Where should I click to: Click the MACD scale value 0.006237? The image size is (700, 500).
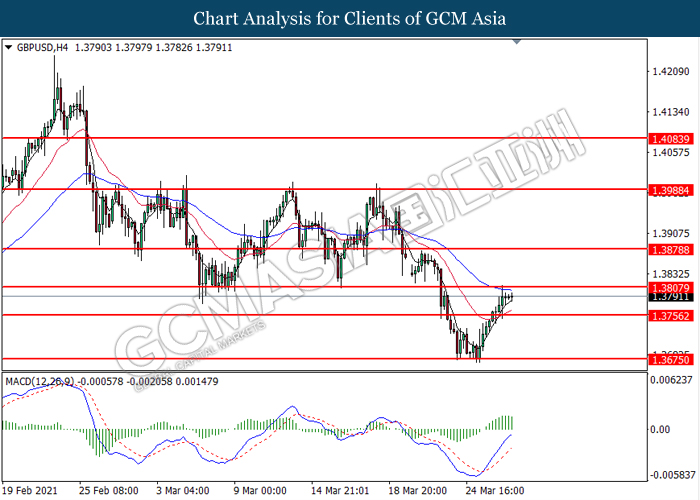(x=672, y=380)
